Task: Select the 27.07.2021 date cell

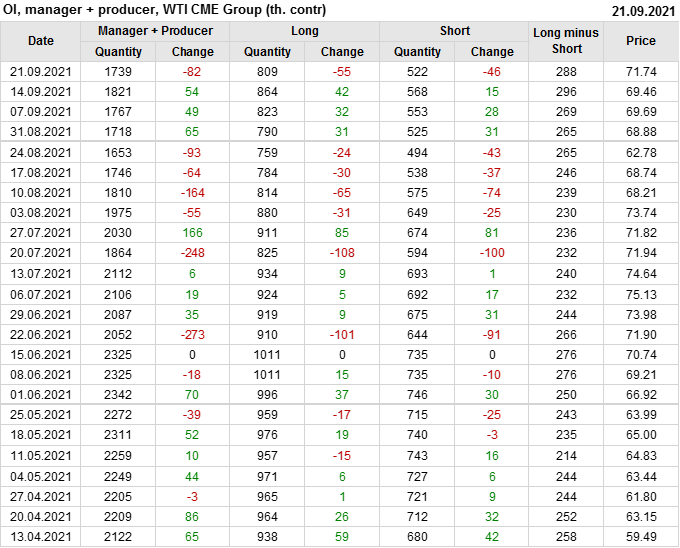Action: click(x=41, y=233)
